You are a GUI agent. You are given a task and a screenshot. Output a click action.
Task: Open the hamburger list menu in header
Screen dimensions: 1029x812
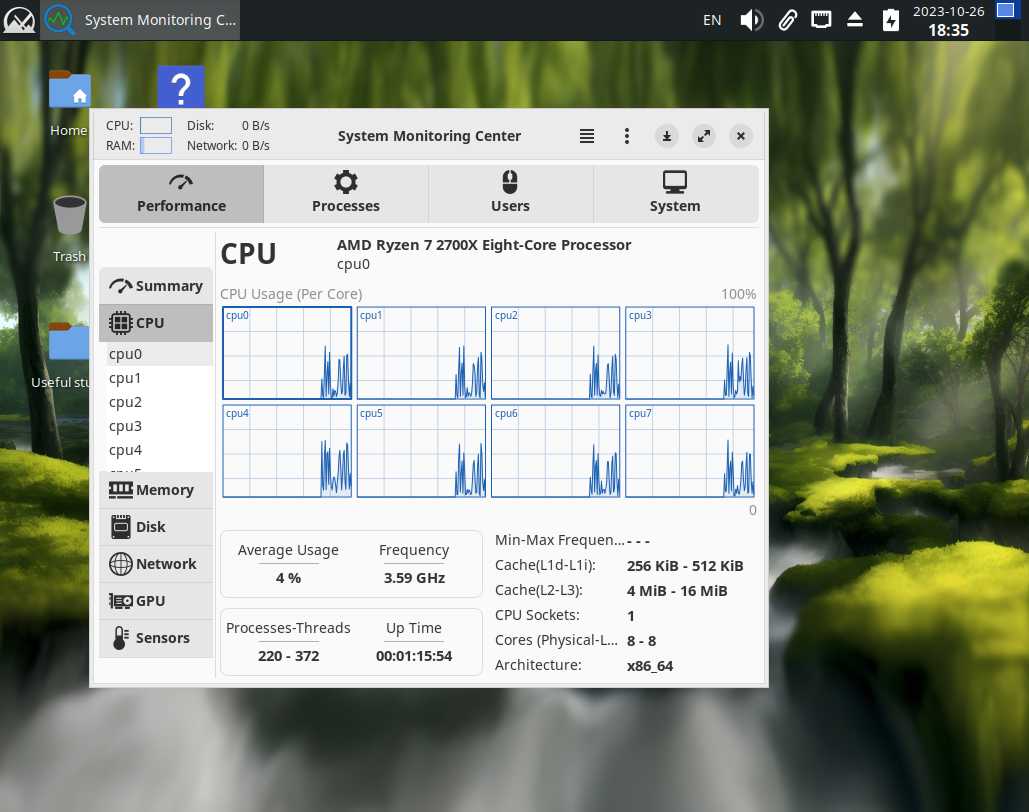point(588,136)
